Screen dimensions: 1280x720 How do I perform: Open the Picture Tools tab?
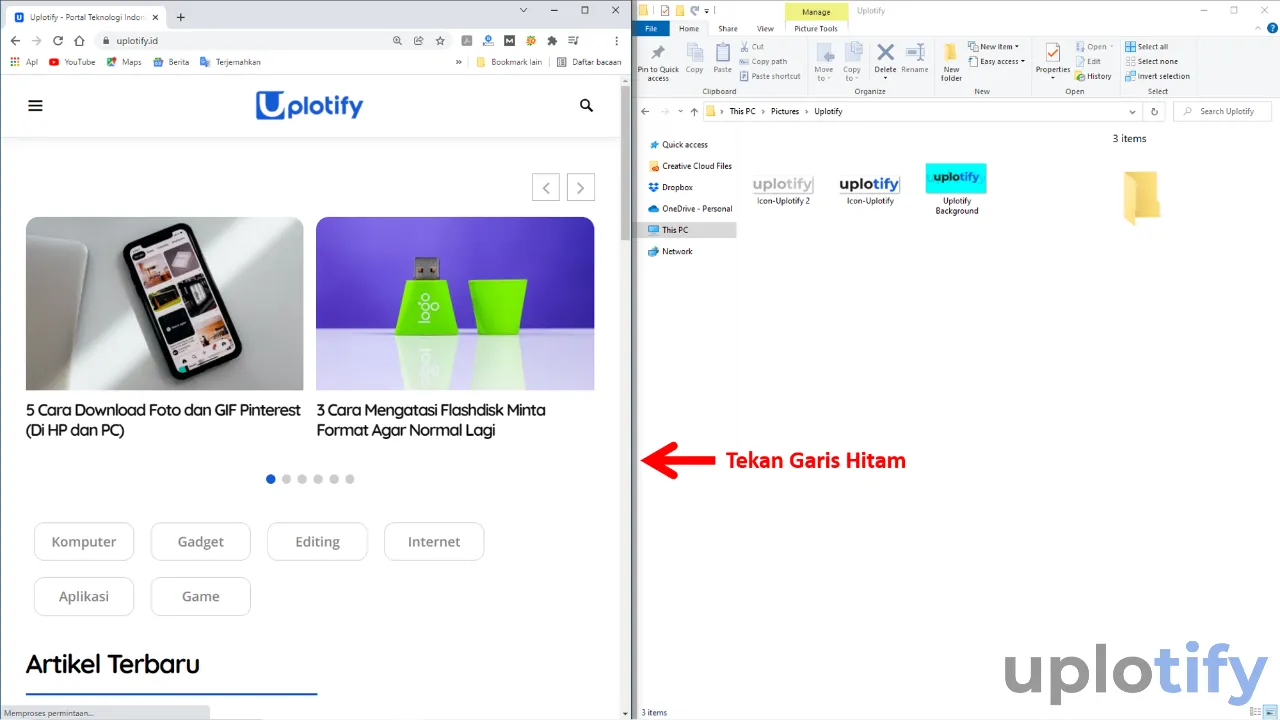pyautogui.click(x=816, y=28)
